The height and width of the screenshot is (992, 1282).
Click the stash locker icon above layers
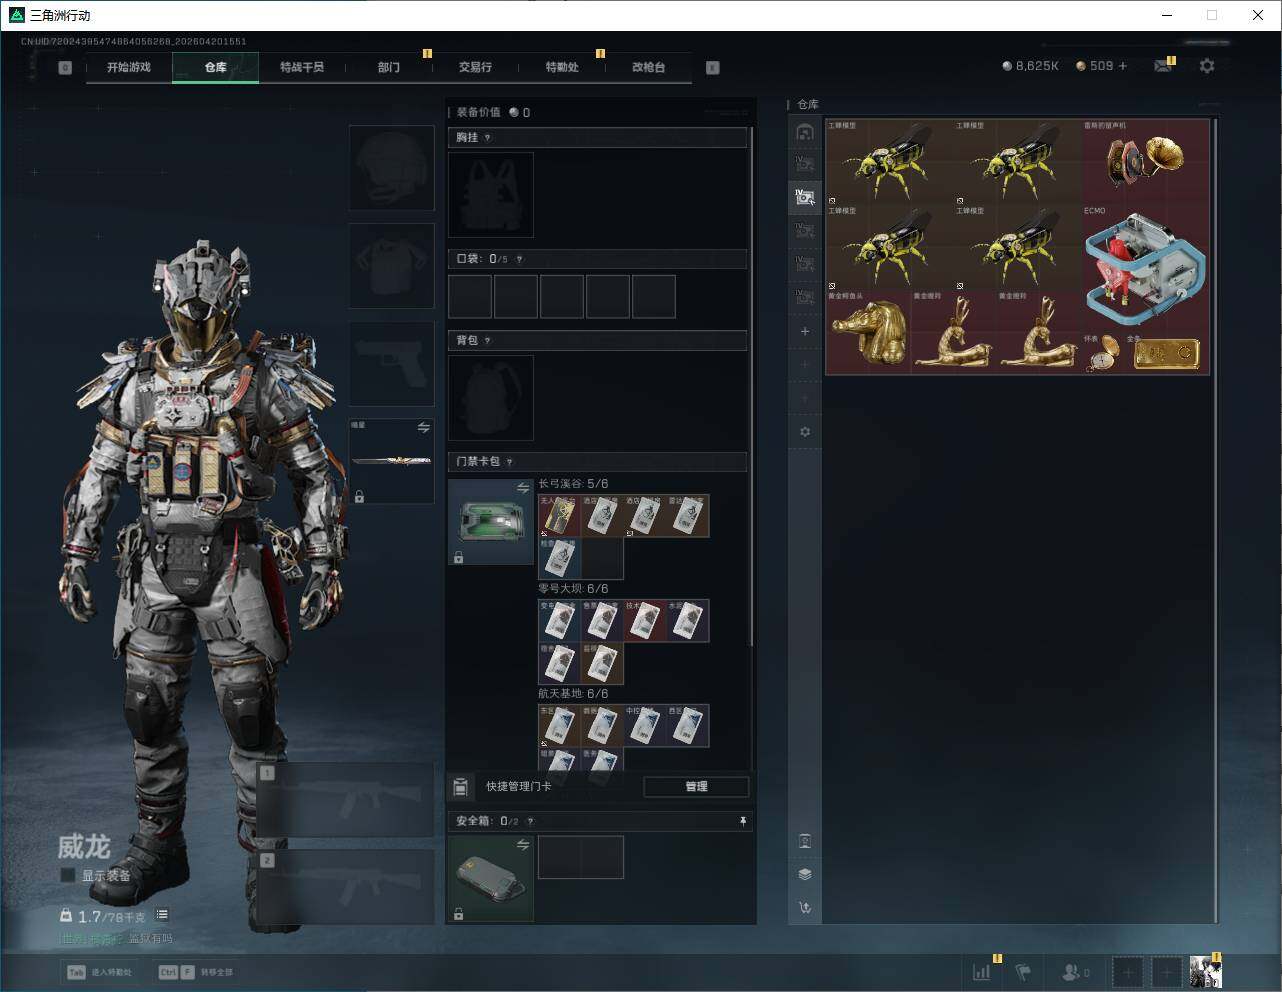click(805, 841)
